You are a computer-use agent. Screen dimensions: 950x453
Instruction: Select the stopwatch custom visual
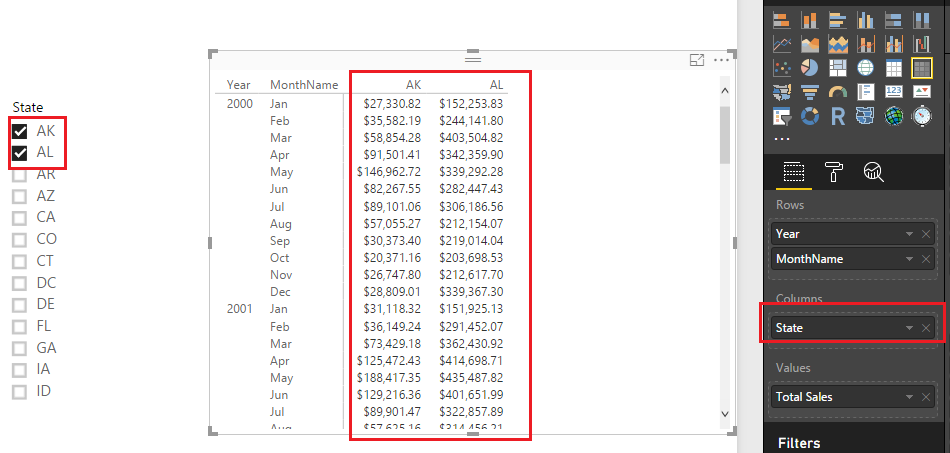[x=922, y=115]
